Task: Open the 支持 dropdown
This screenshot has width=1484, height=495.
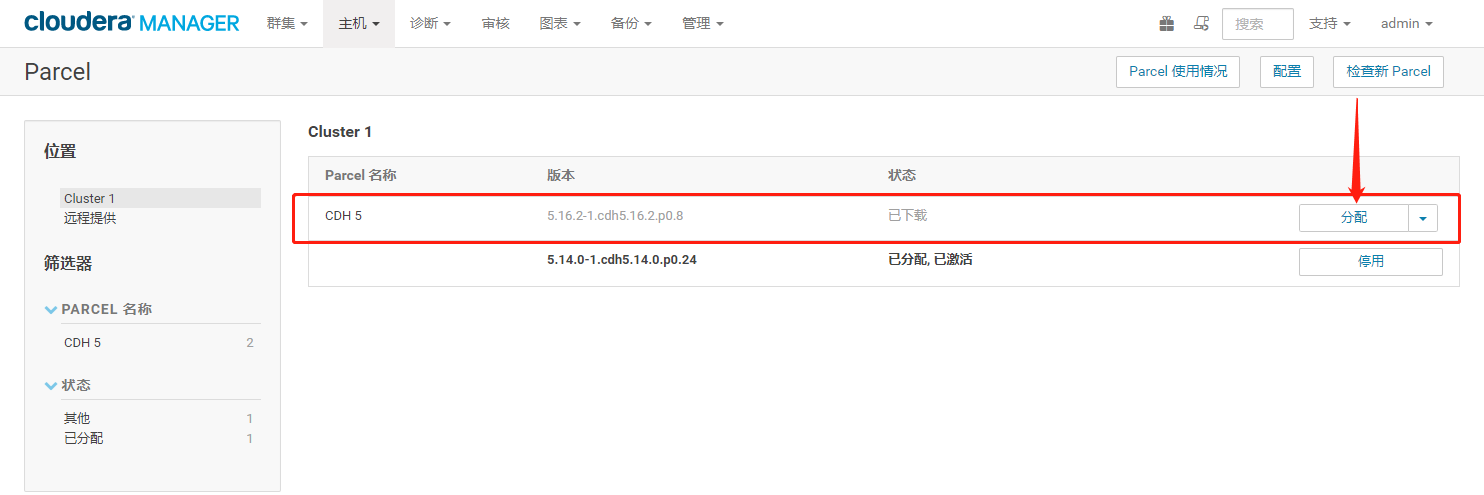Action: pos(1330,23)
